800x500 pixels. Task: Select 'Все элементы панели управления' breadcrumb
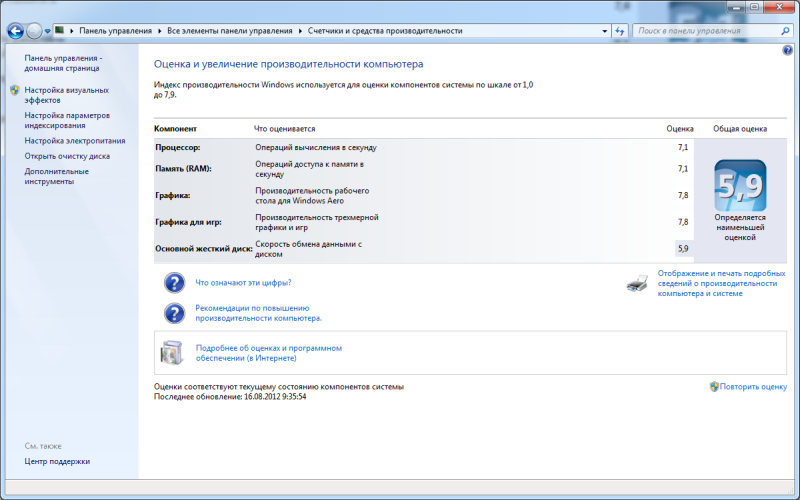230,31
